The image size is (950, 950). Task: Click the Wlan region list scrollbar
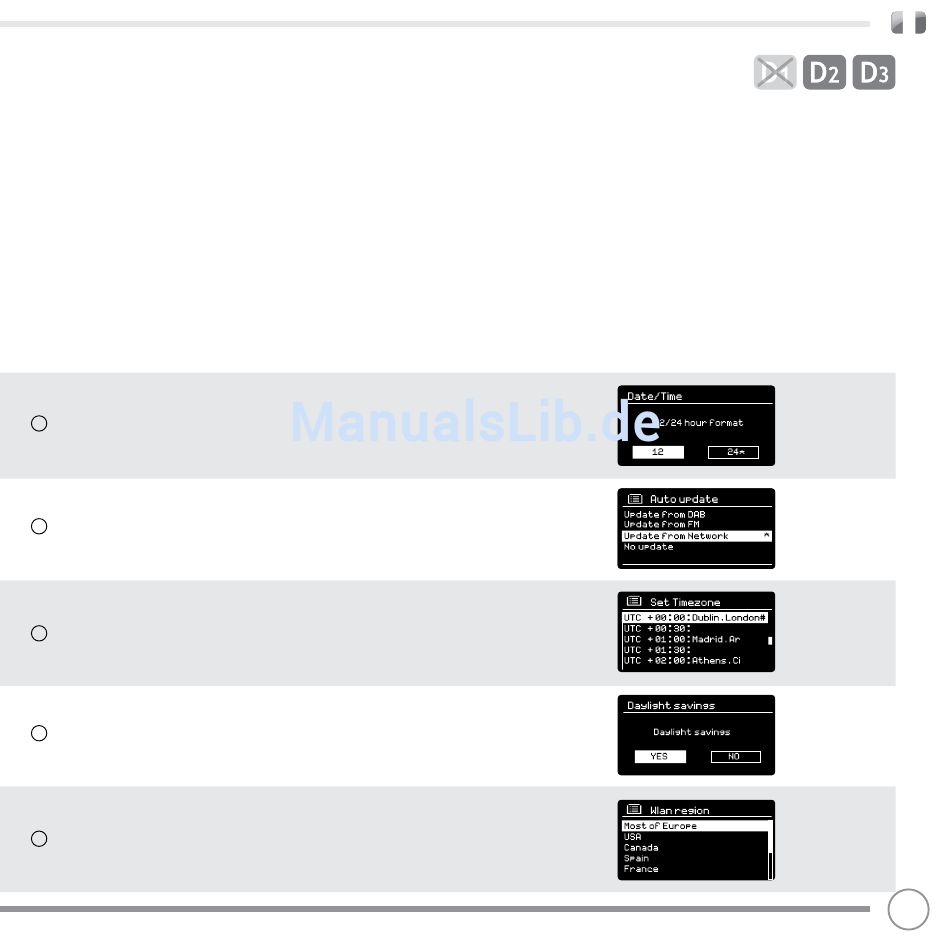click(771, 850)
